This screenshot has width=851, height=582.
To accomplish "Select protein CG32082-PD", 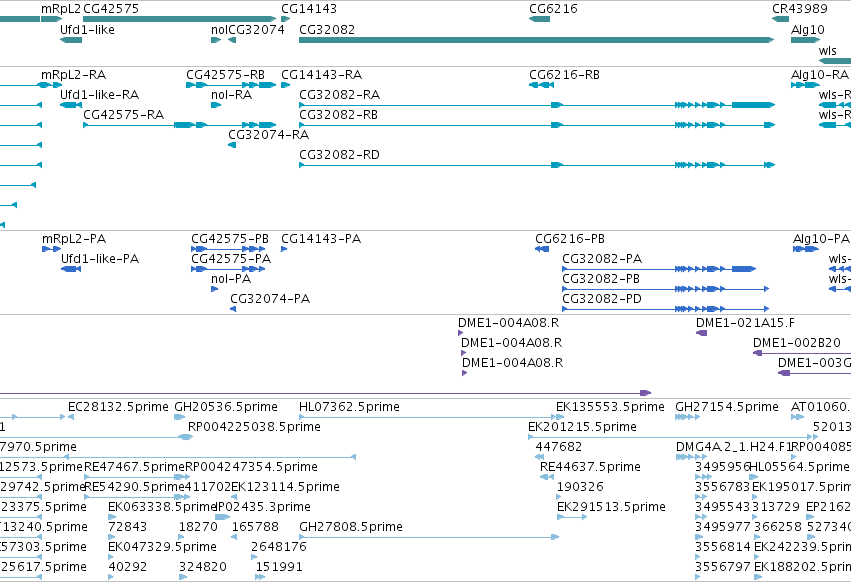I will (665, 309).
